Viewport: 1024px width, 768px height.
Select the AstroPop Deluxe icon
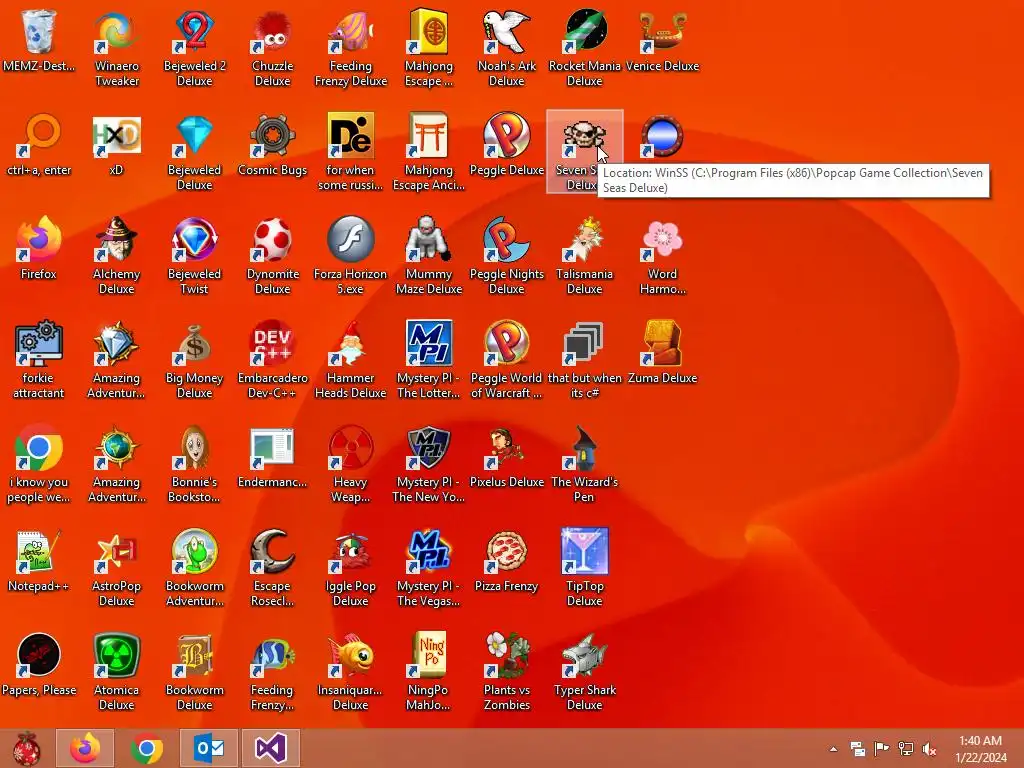tap(116, 551)
